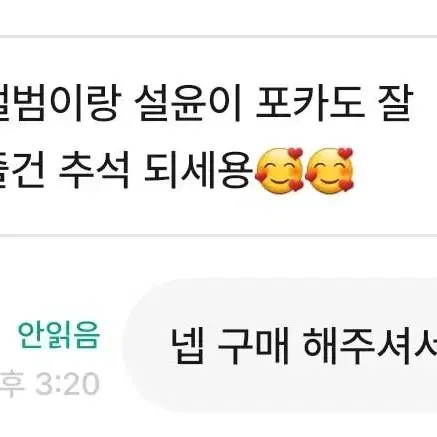Click the text 해주셔서 in the gray bubble

tap(370, 346)
